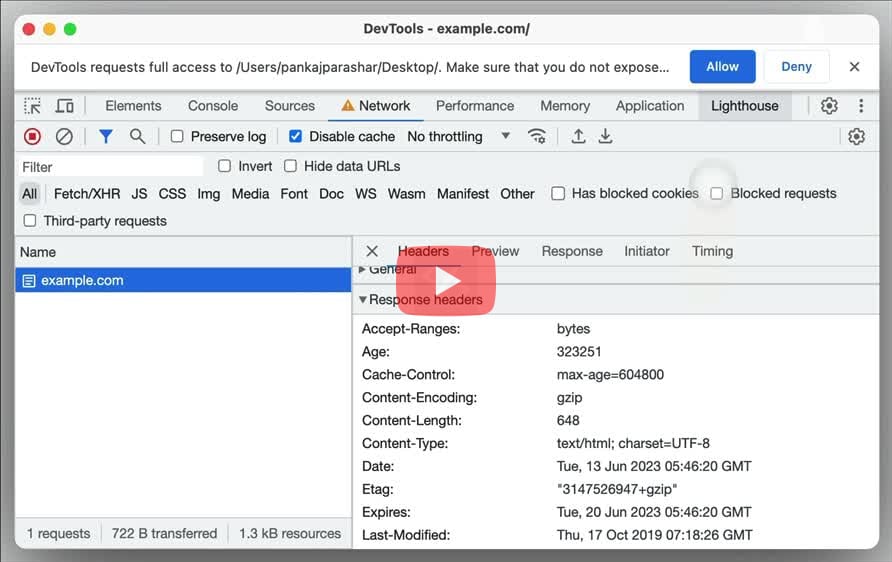Filter requests by Wasm
Screen dimensions: 892x562
pyautogui.click(x=406, y=194)
